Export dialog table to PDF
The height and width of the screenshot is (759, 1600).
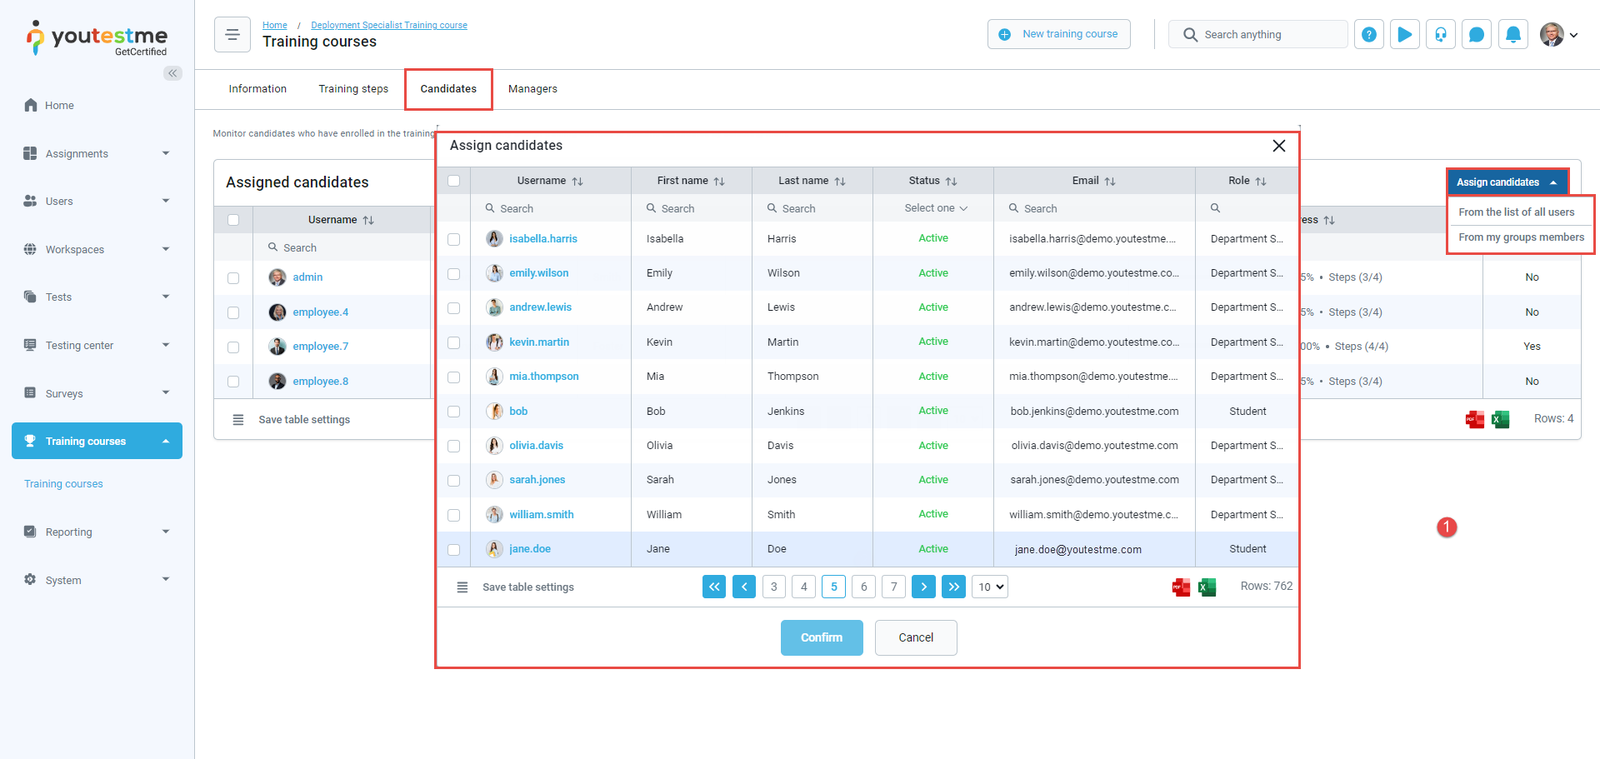click(1181, 587)
